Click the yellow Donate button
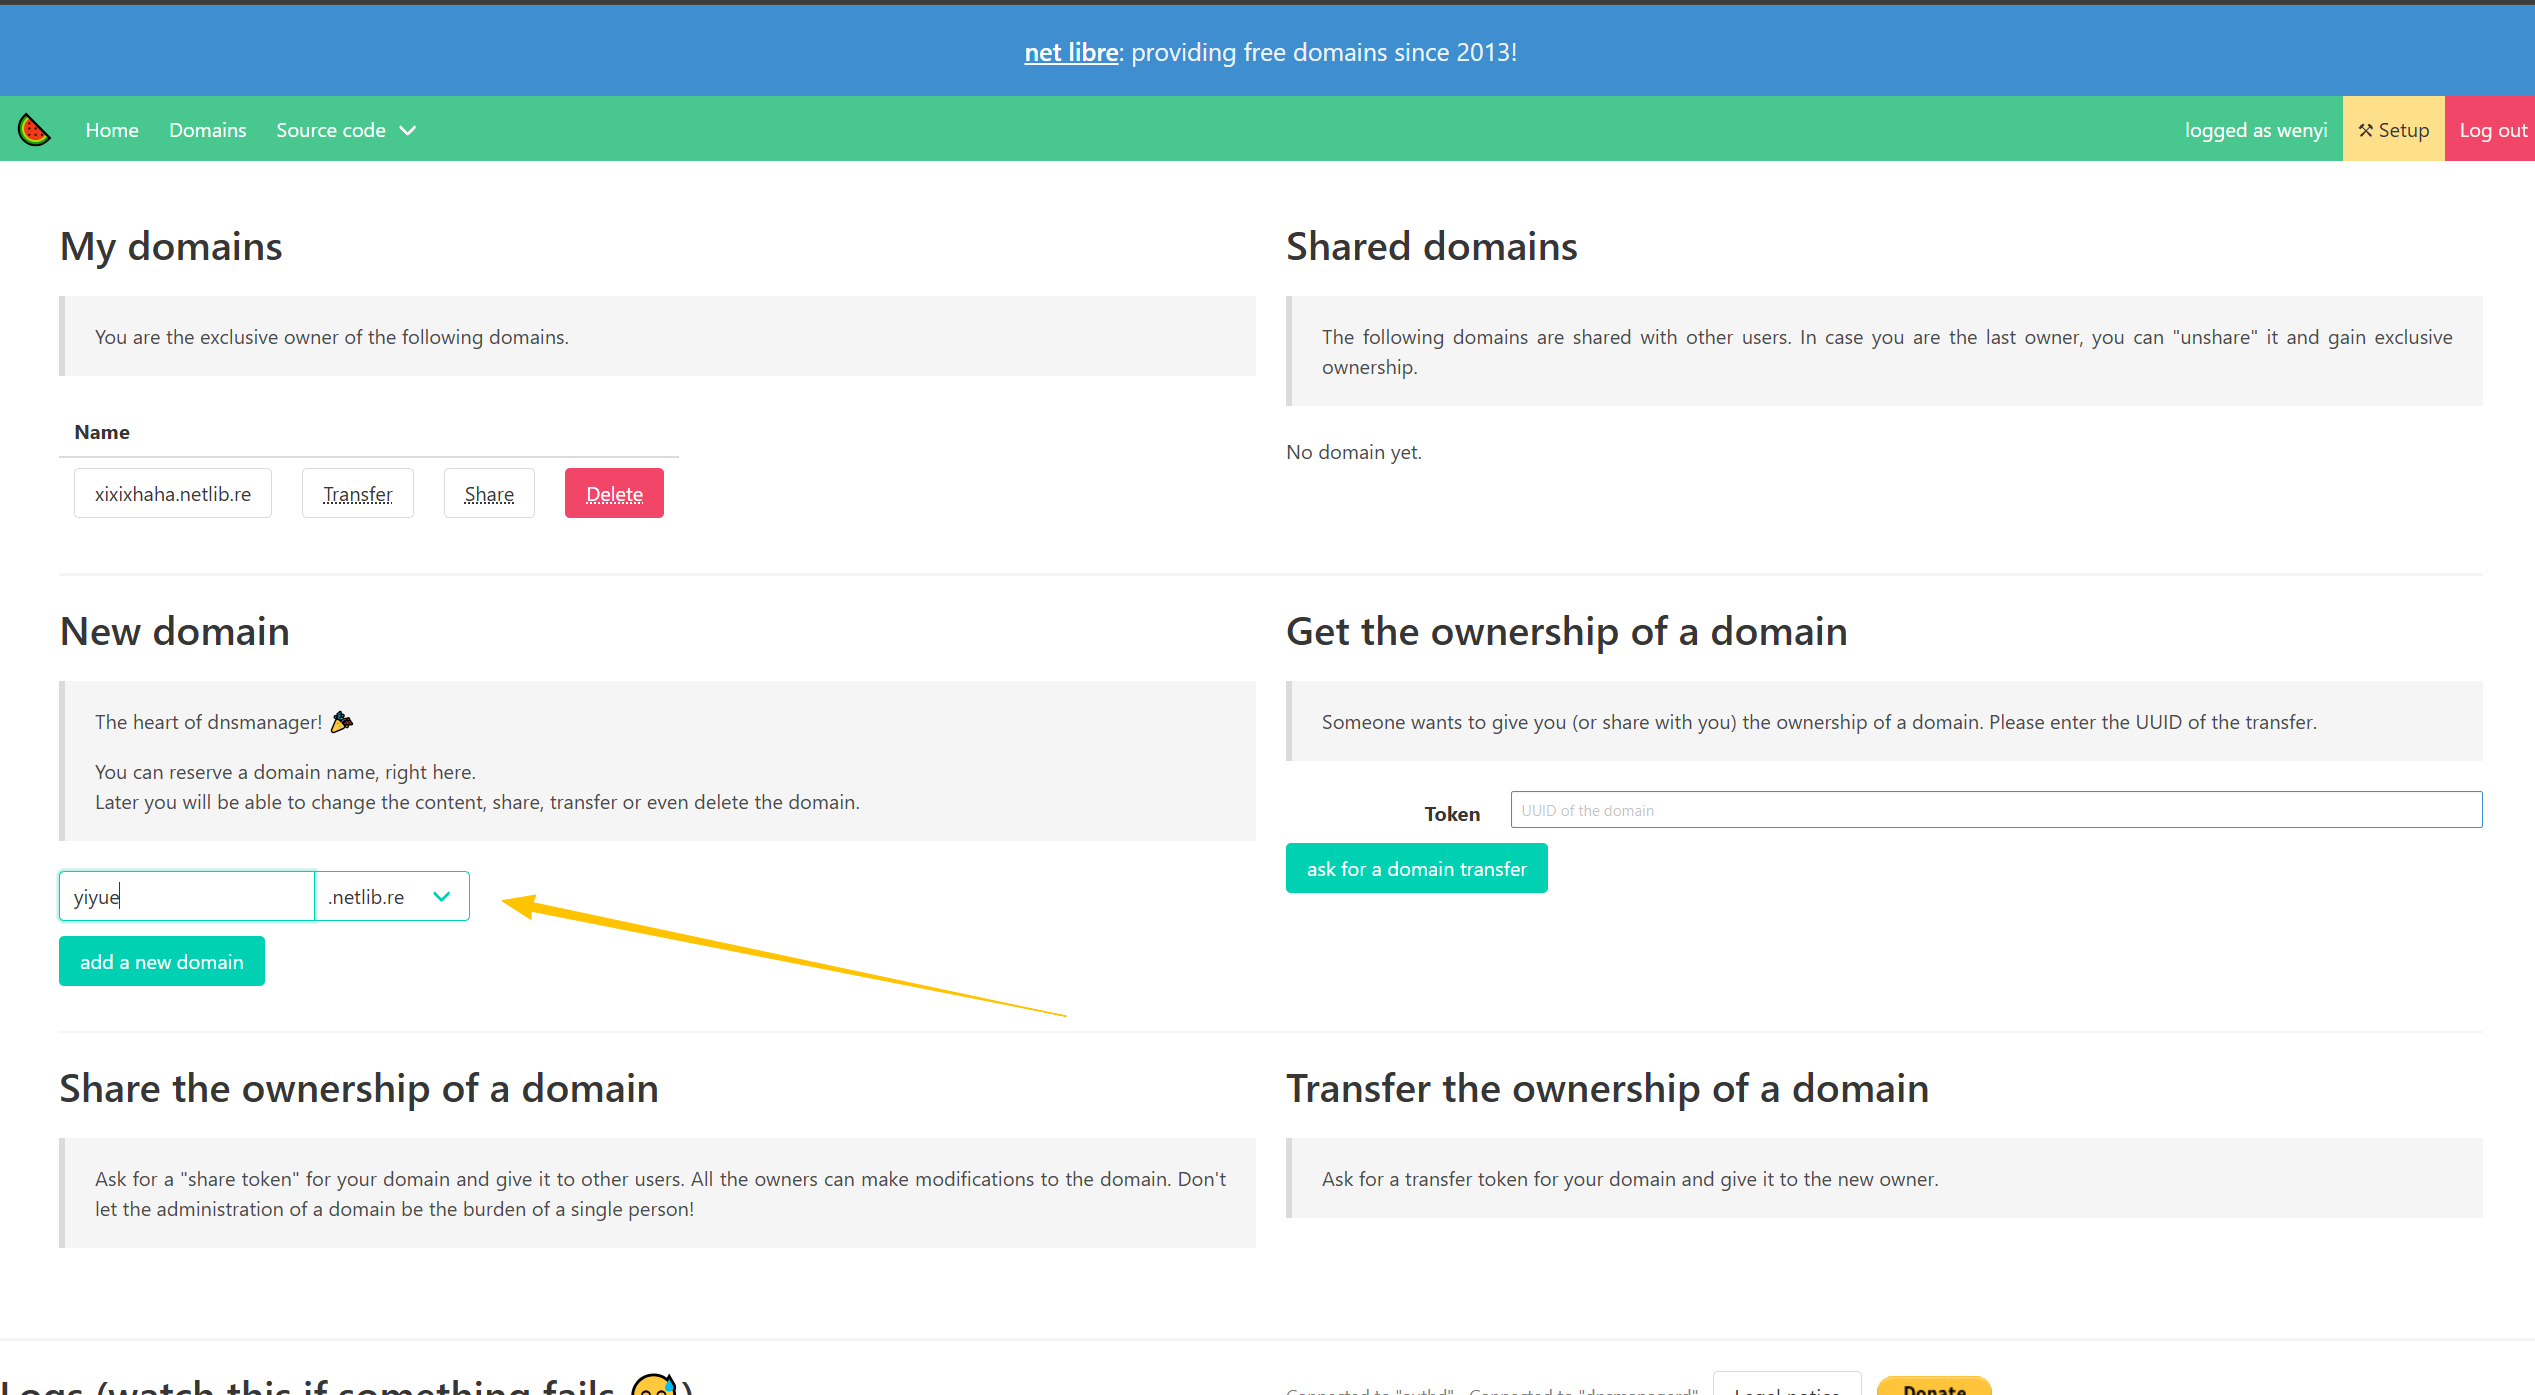 click(1934, 1387)
